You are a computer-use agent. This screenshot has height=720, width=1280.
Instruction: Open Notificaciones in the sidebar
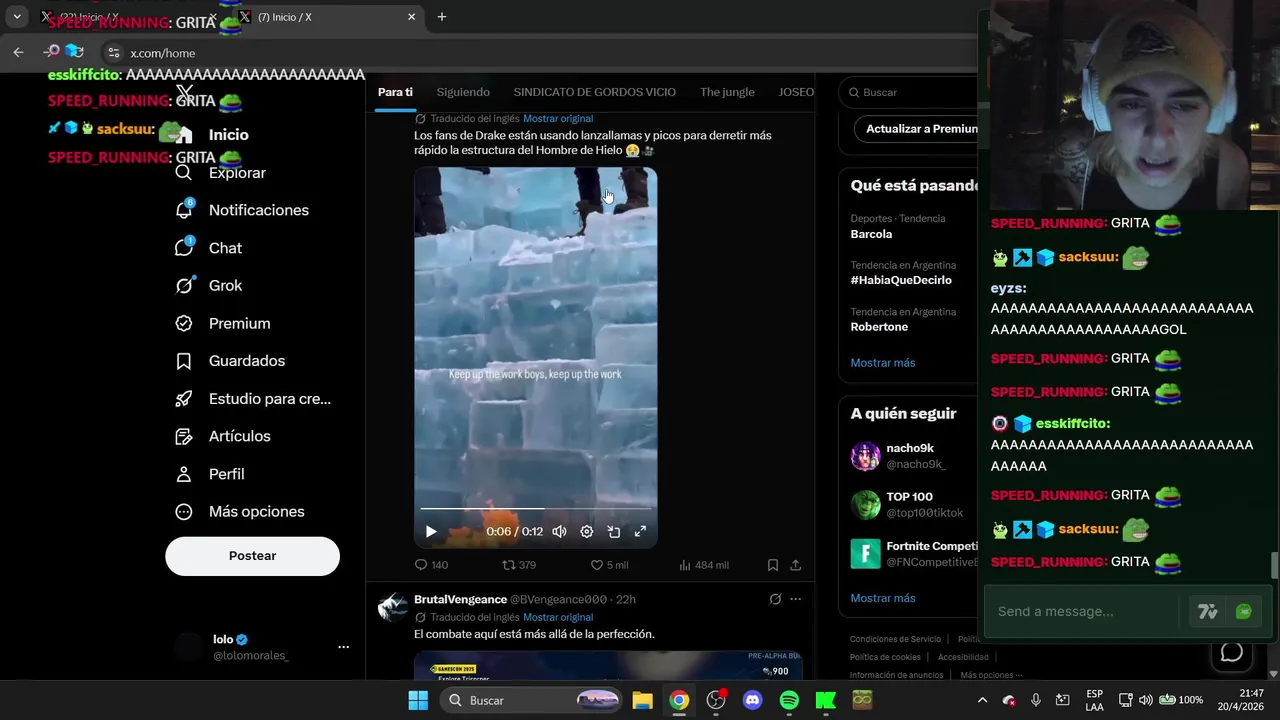coord(242,210)
